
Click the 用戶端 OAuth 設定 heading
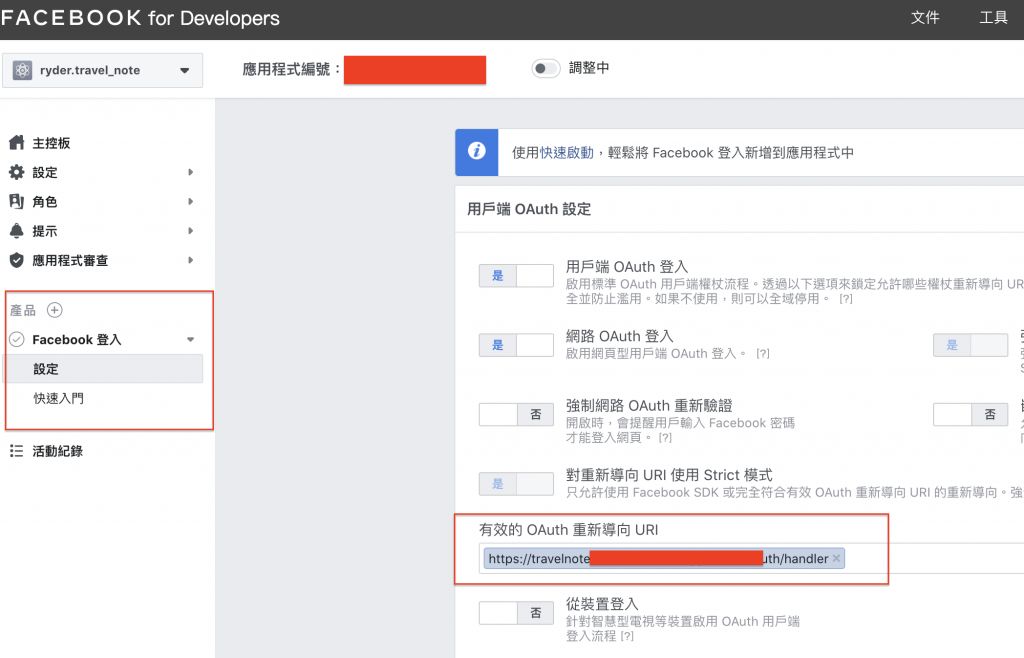[x=529, y=209]
